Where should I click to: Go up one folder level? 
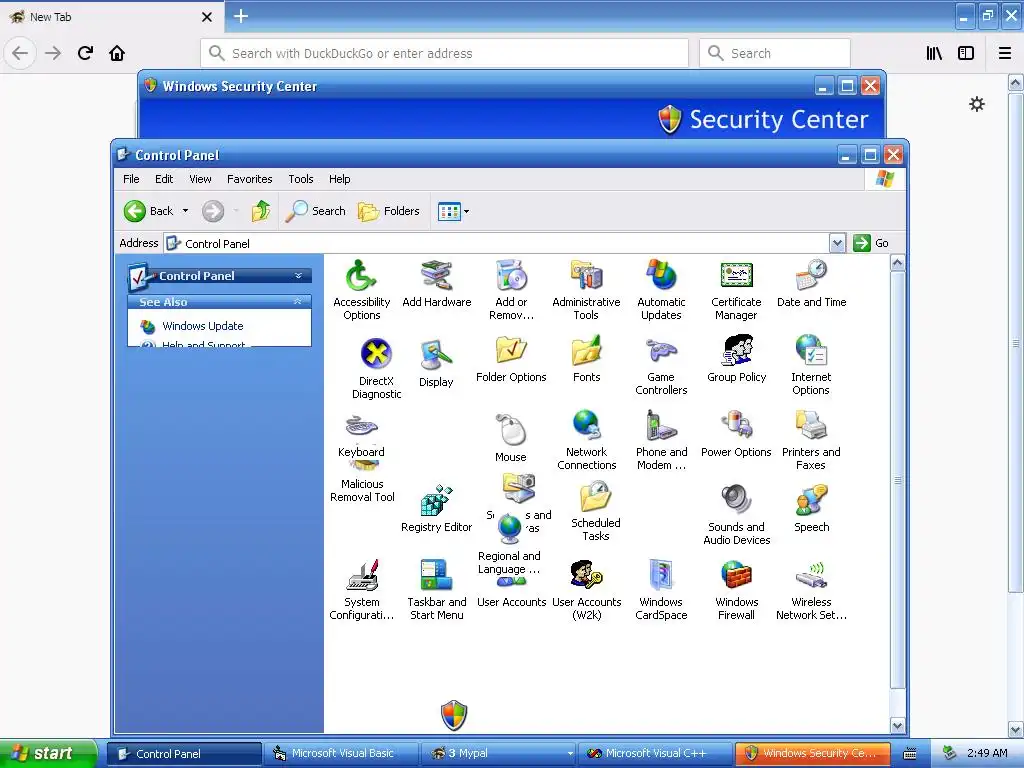coord(261,211)
